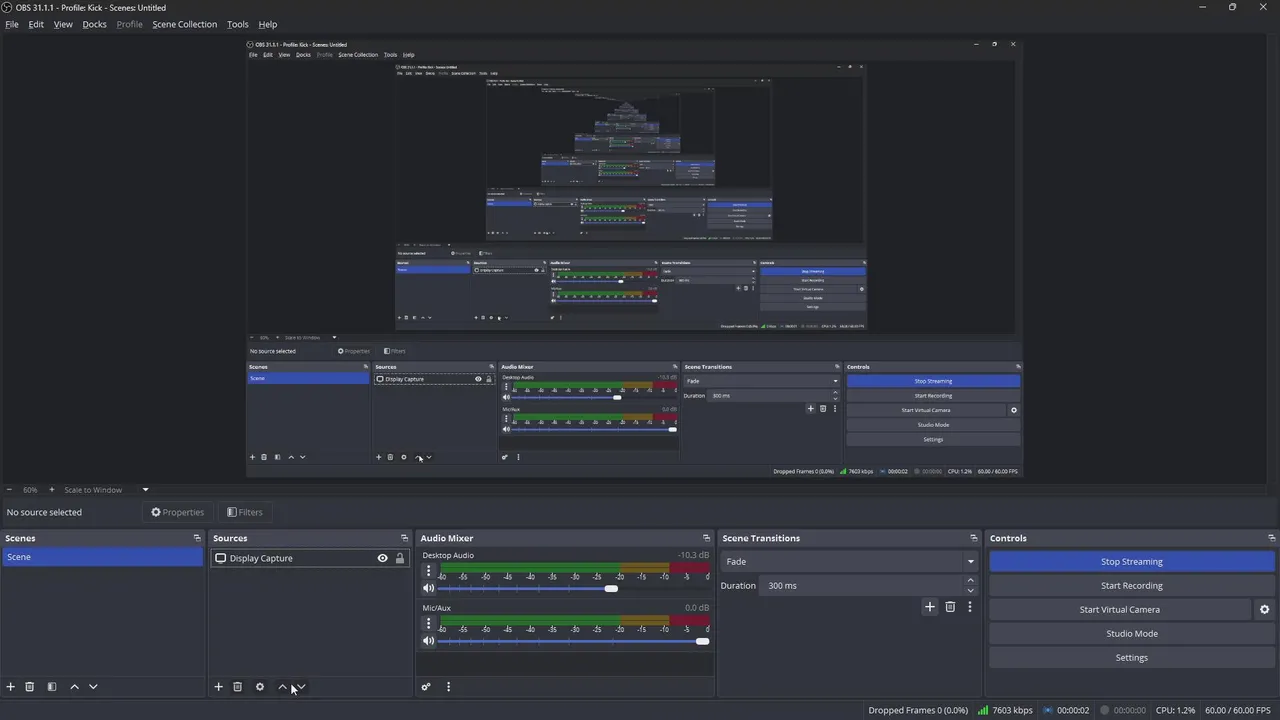Undock the Scene Transitions panel
1280x720 pixels.
point(974,538)
